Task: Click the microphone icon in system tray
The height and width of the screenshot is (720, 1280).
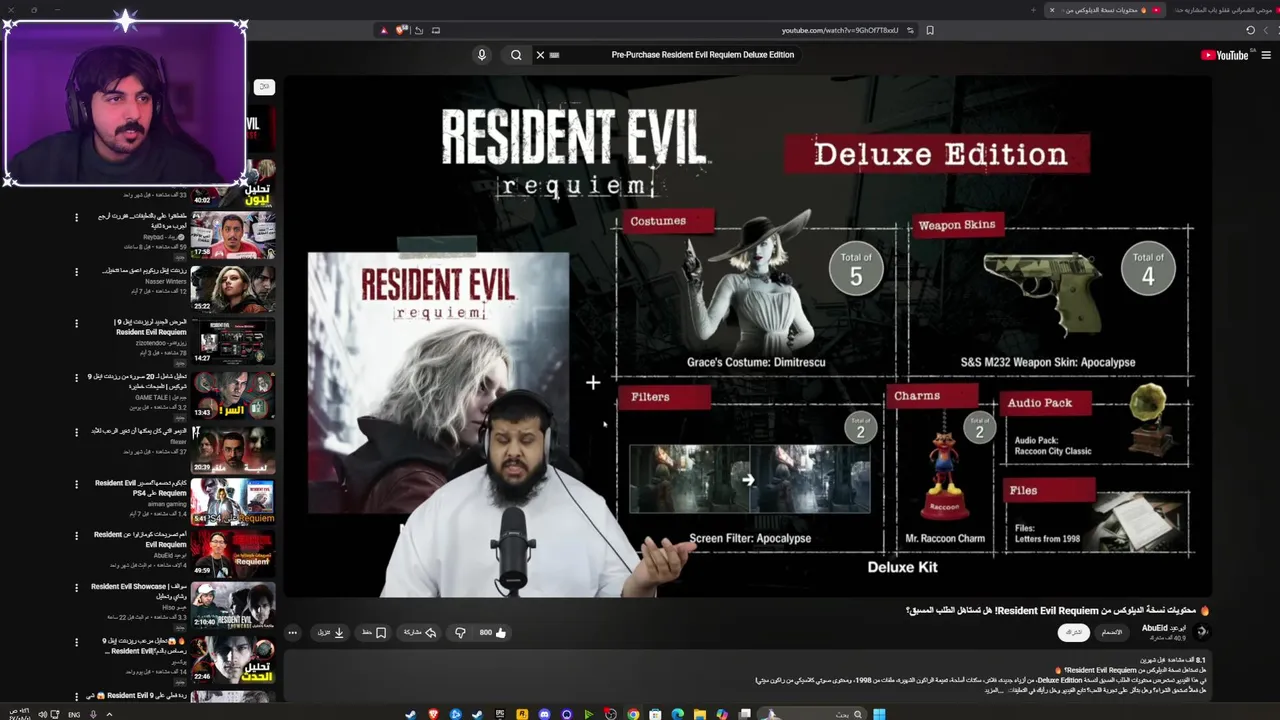Action: pyautogui.click(x=93, y=715)
